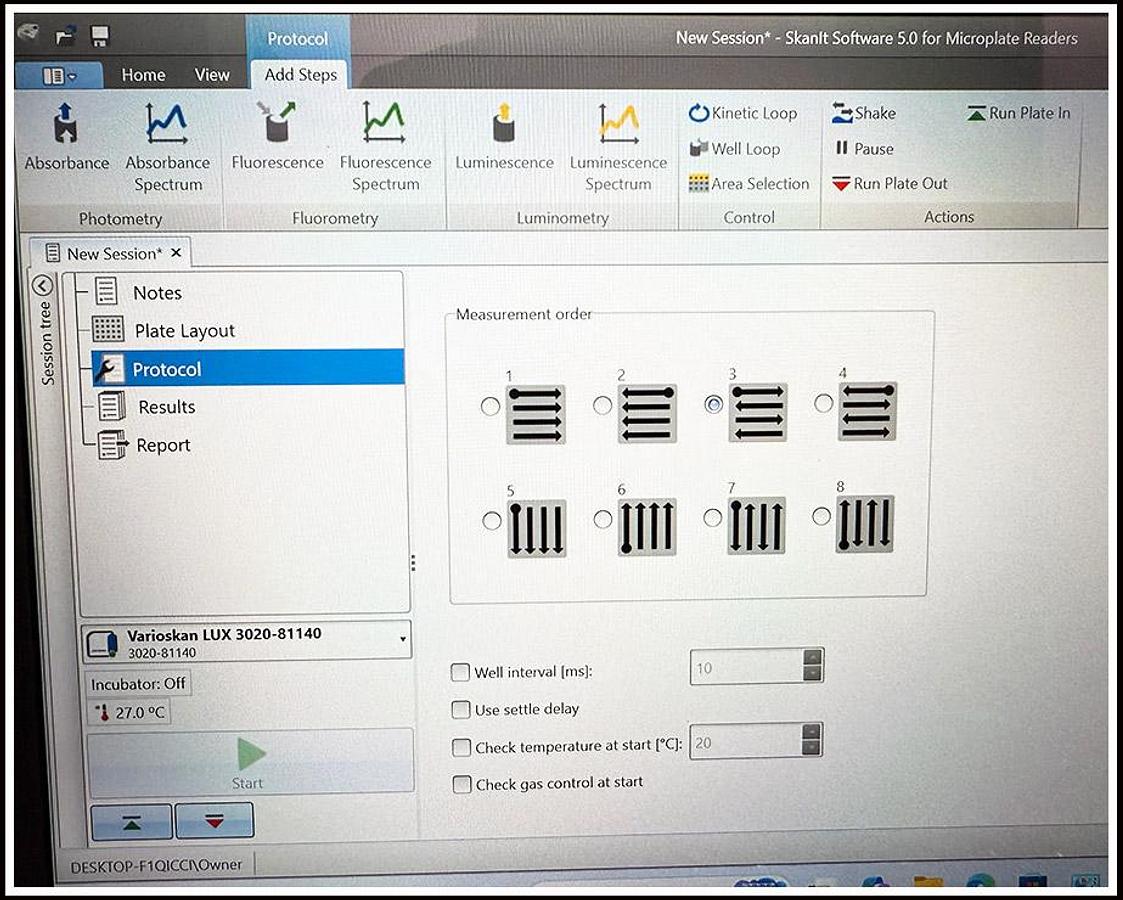
Task: Choose measurement order pattern 6
Action: pos(602,520)
